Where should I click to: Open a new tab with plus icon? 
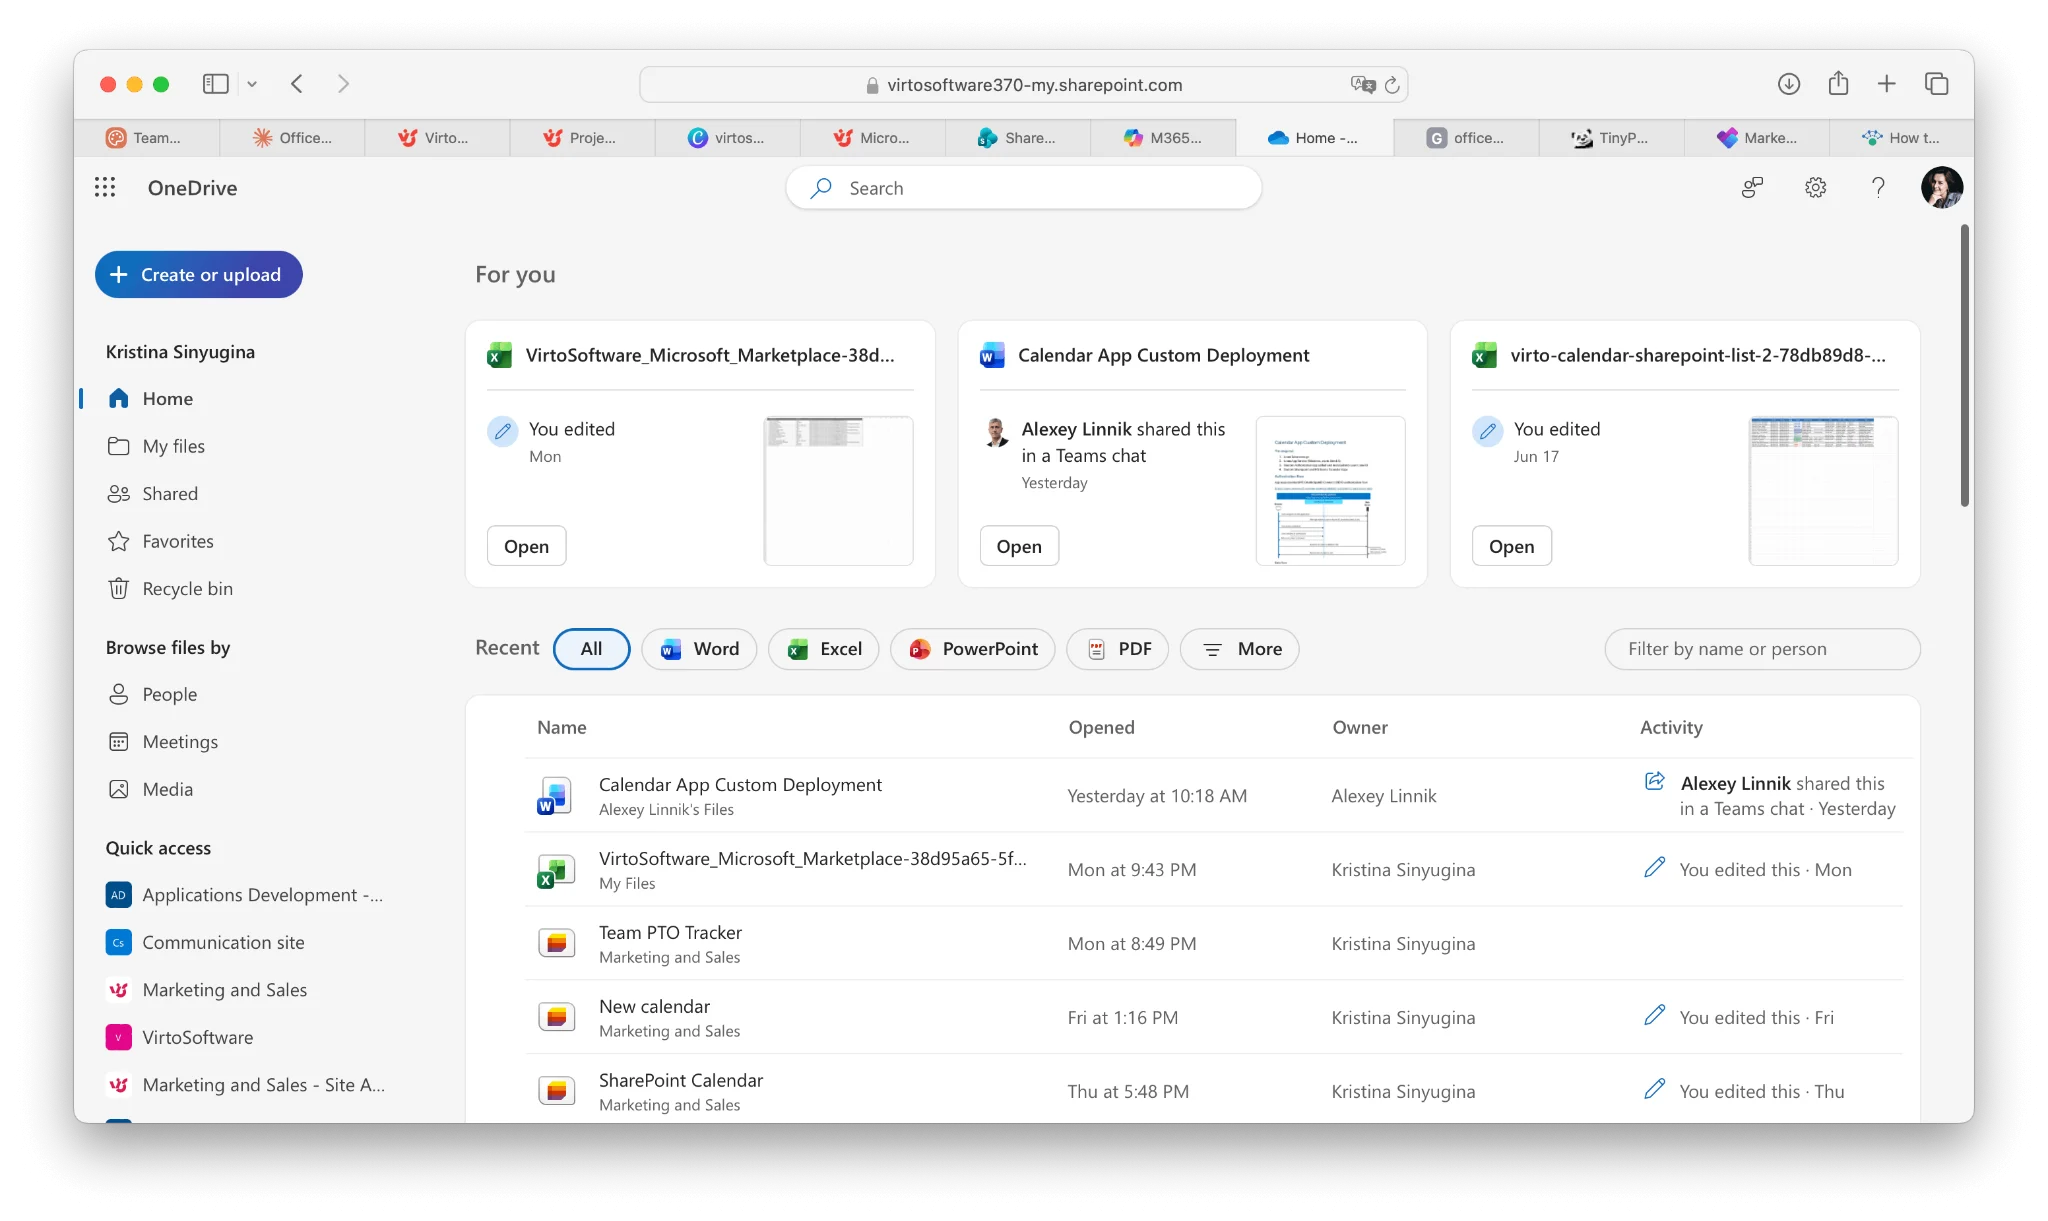[1886, 84]
